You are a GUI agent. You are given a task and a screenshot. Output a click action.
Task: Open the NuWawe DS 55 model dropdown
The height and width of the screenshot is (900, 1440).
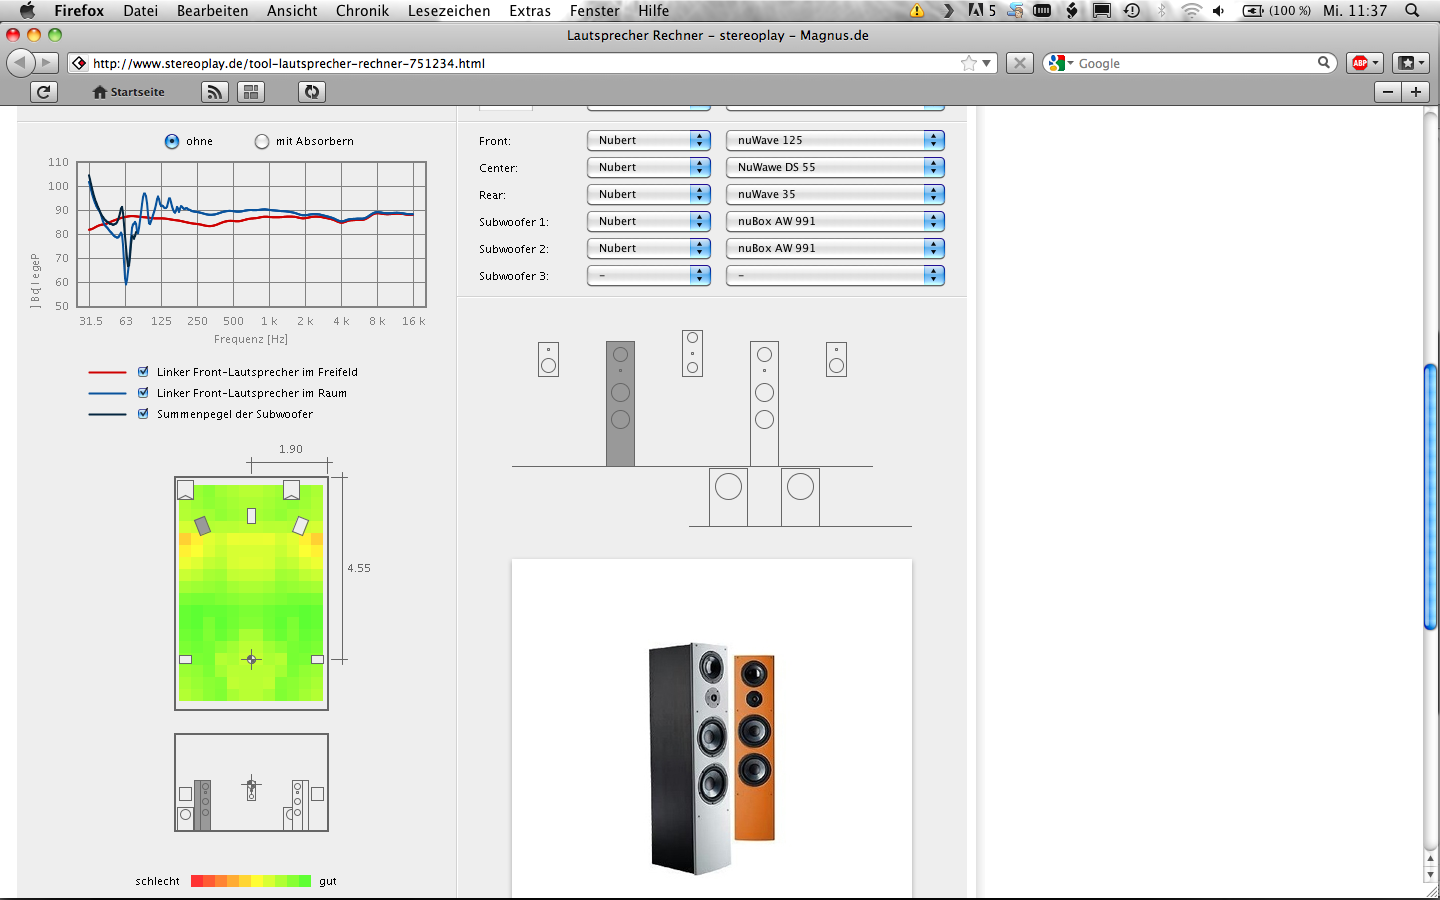(x=835, y=167)
